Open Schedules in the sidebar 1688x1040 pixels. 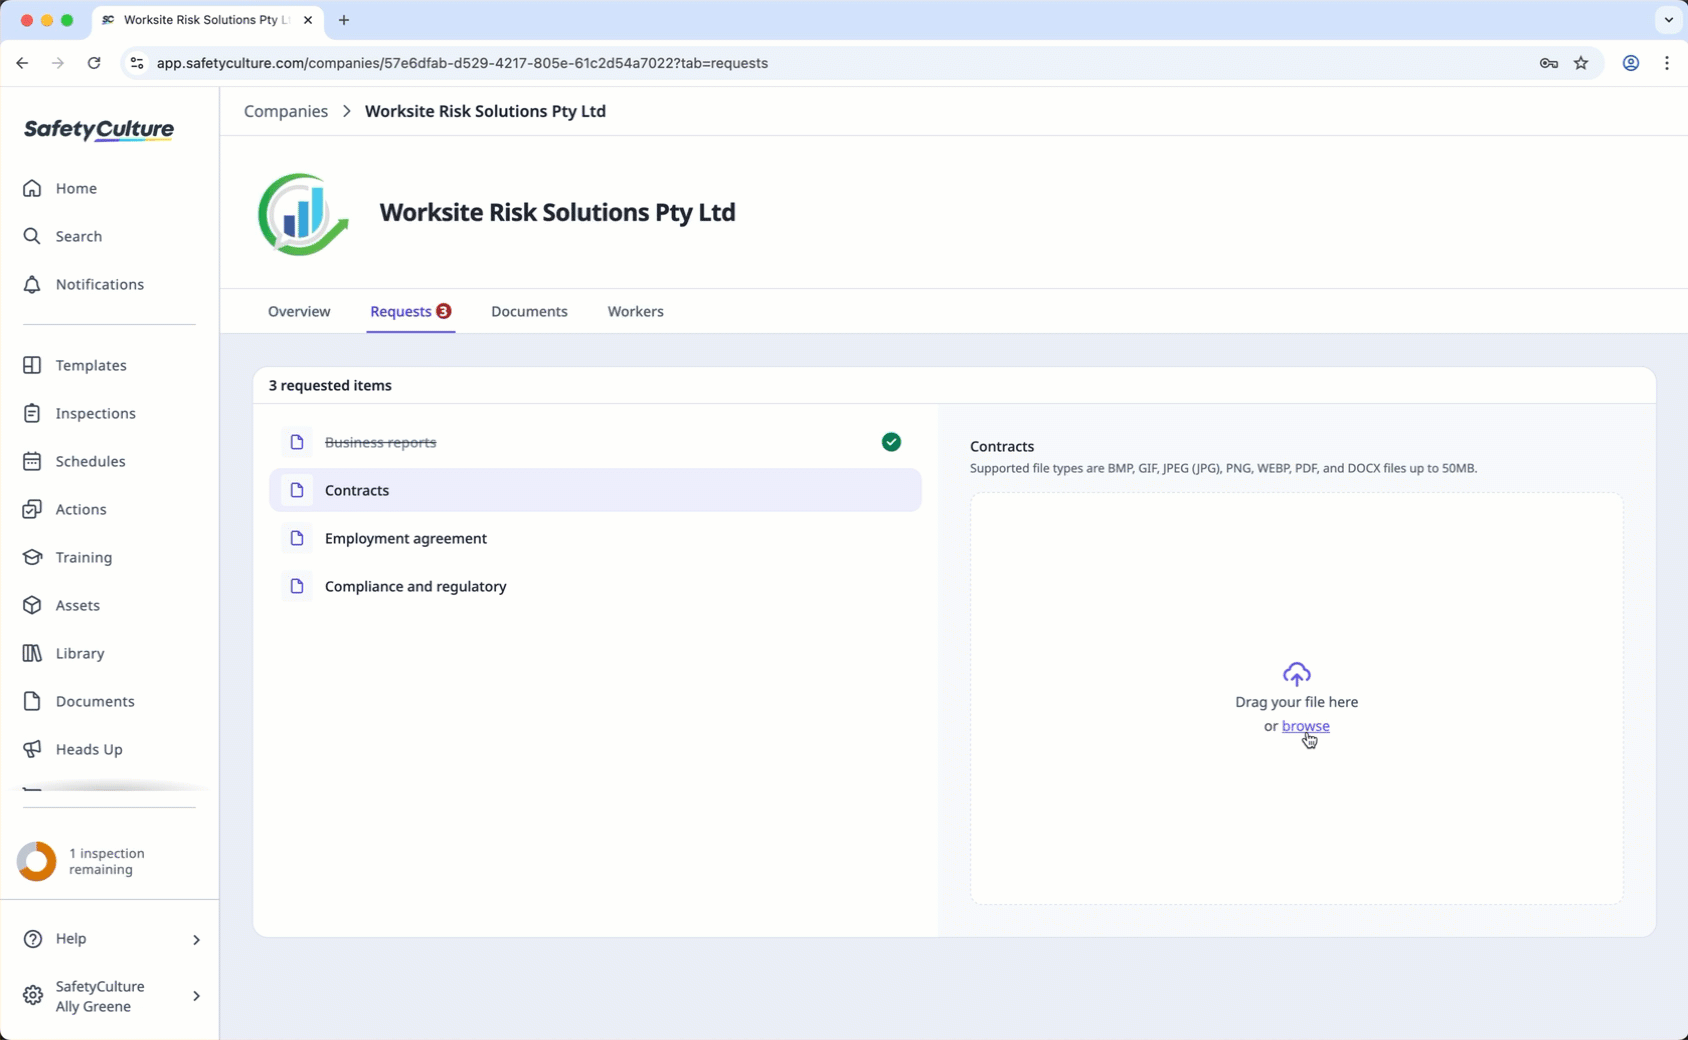click(x=90, y=461)
